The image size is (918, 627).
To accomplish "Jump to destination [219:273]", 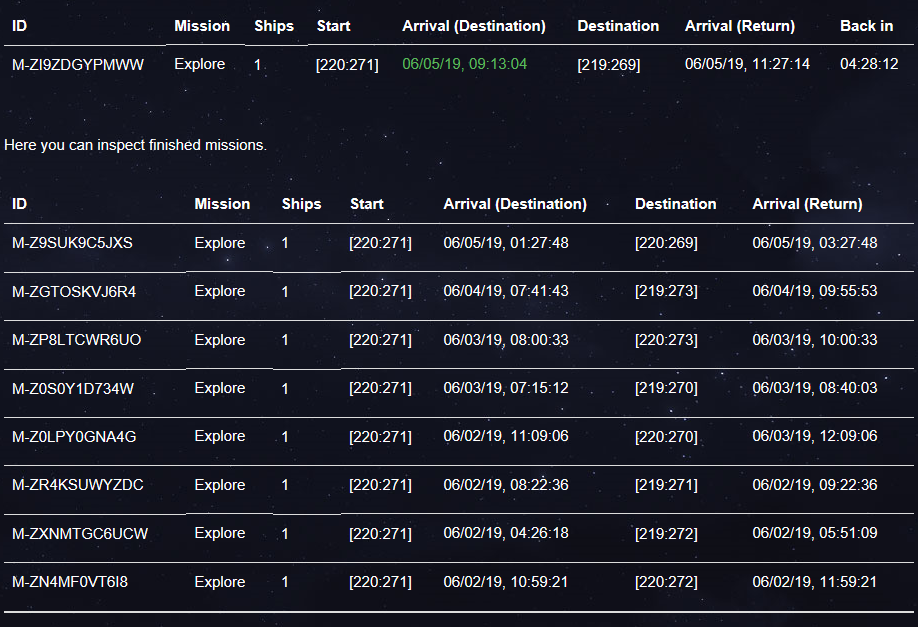I will (666, 292).
